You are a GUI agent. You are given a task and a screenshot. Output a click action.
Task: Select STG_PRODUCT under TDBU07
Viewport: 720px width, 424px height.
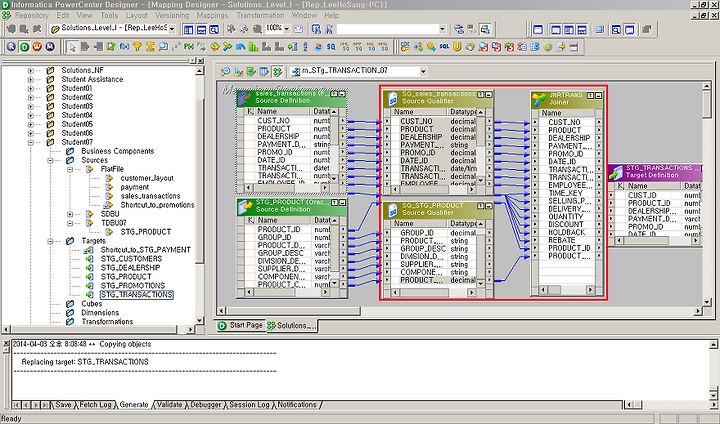146,232
